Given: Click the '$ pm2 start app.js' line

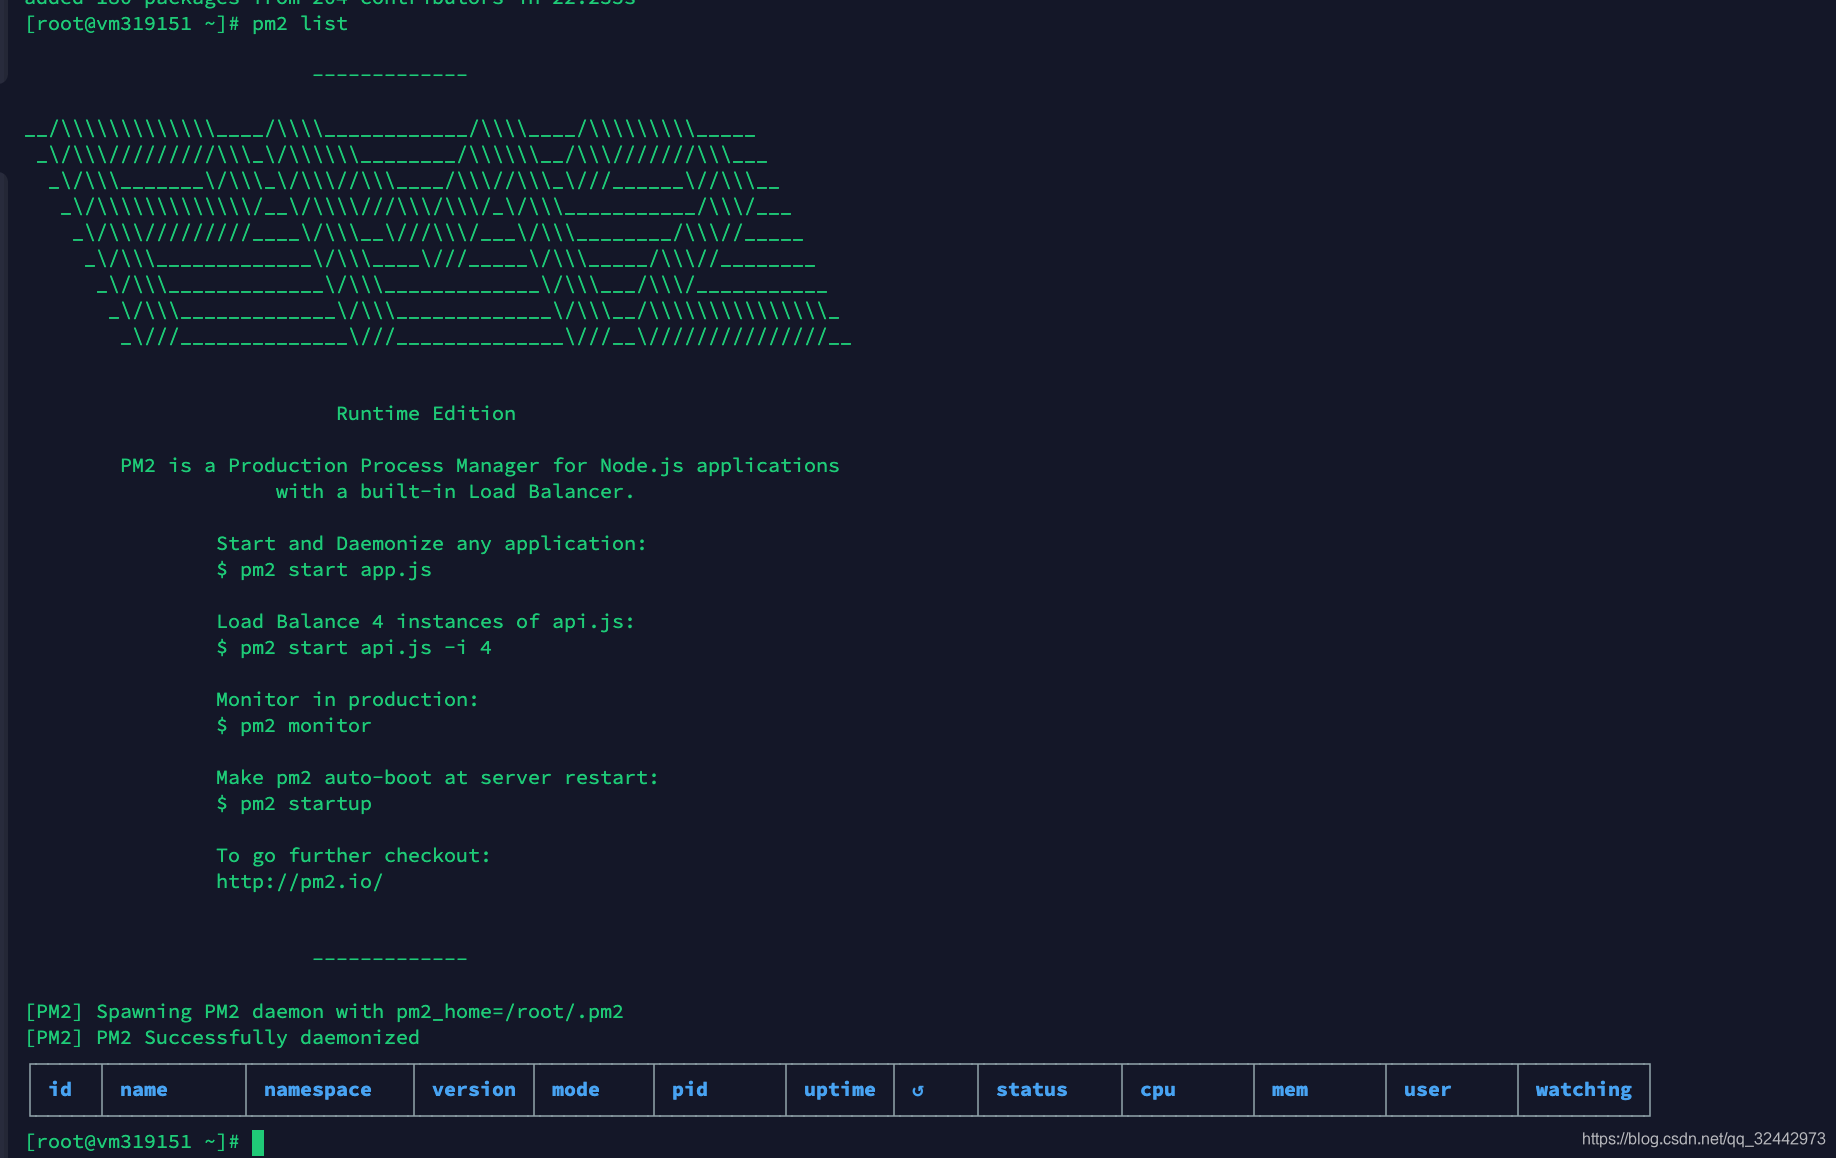Looking at the screenshot, I should pos(324,570).
